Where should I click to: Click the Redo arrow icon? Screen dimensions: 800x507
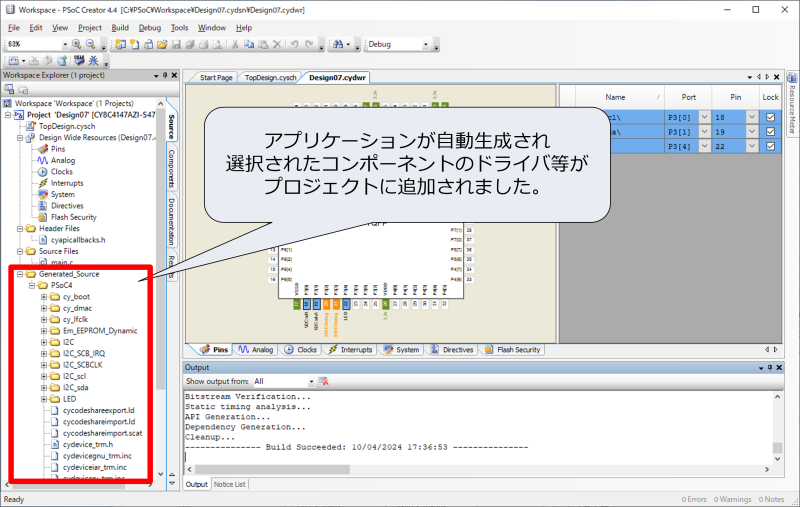coord(309,44)
